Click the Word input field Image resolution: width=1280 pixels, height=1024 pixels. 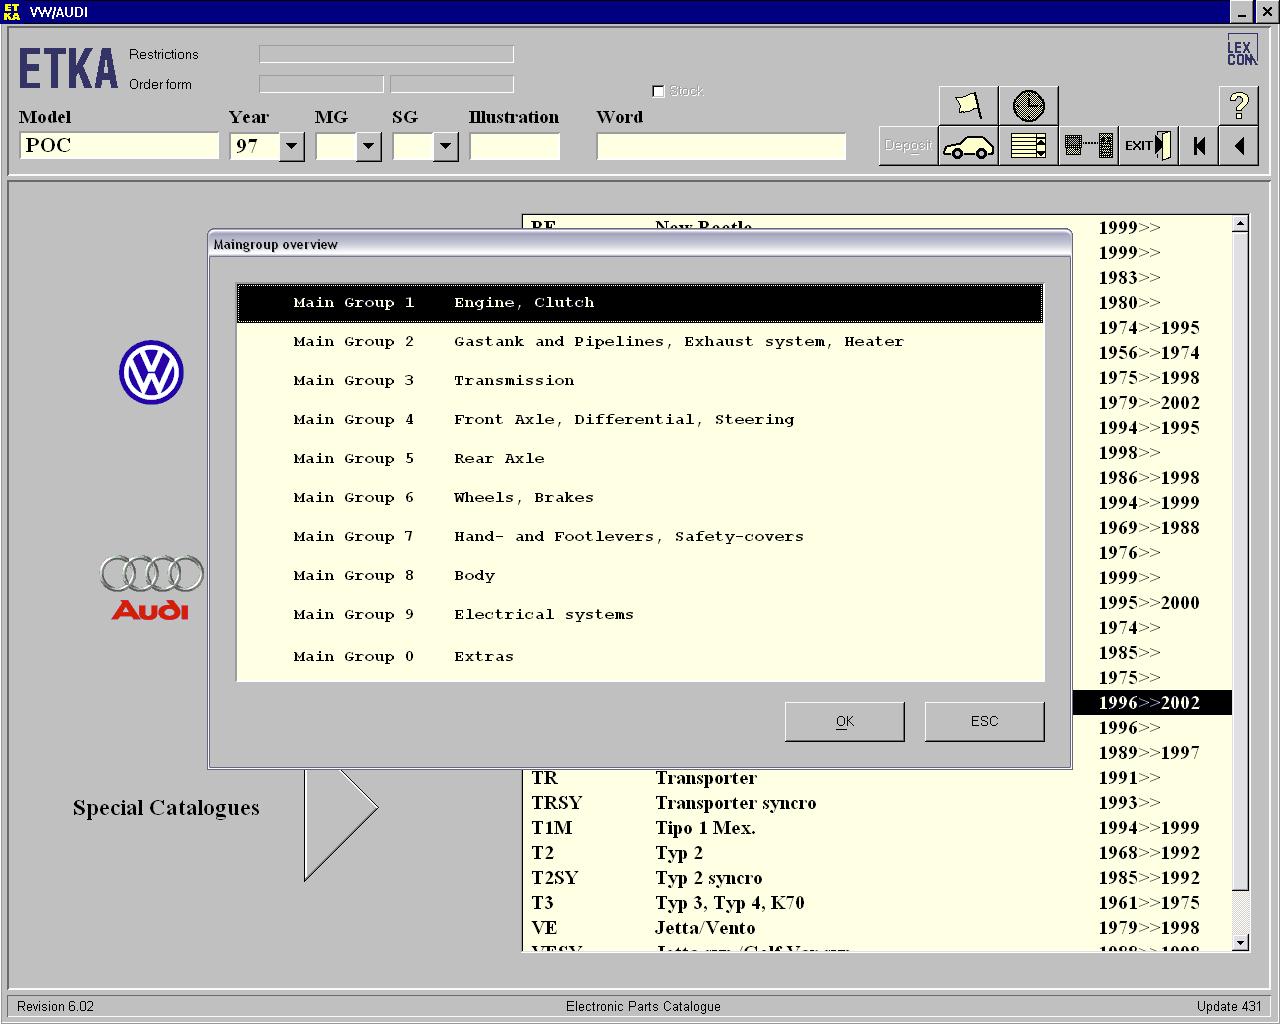click(721, 147)
